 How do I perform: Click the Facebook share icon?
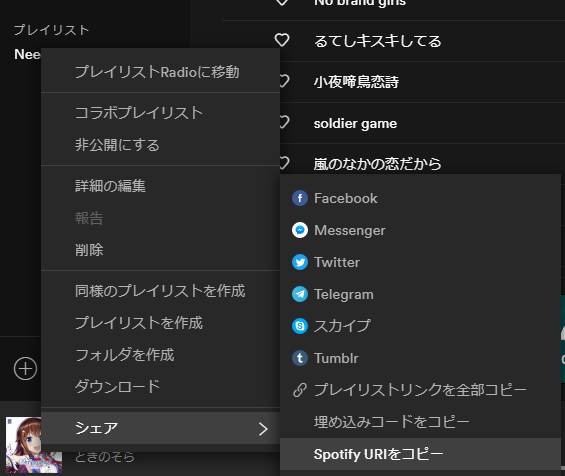coord(300,198)
